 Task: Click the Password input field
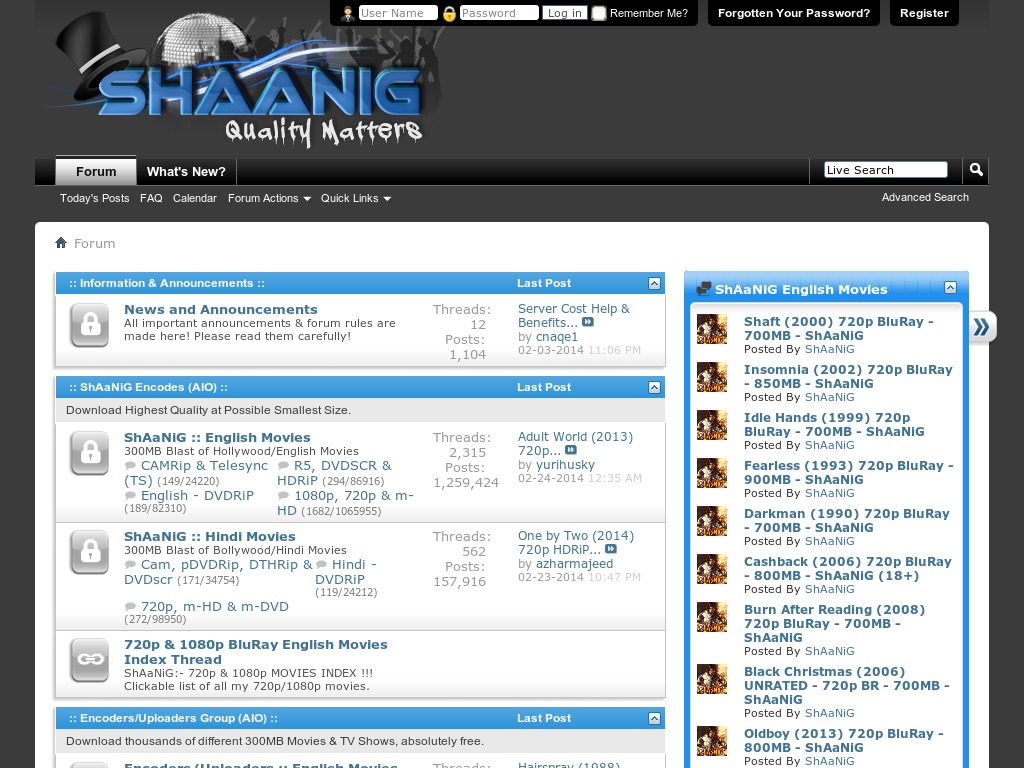[499, 13]
